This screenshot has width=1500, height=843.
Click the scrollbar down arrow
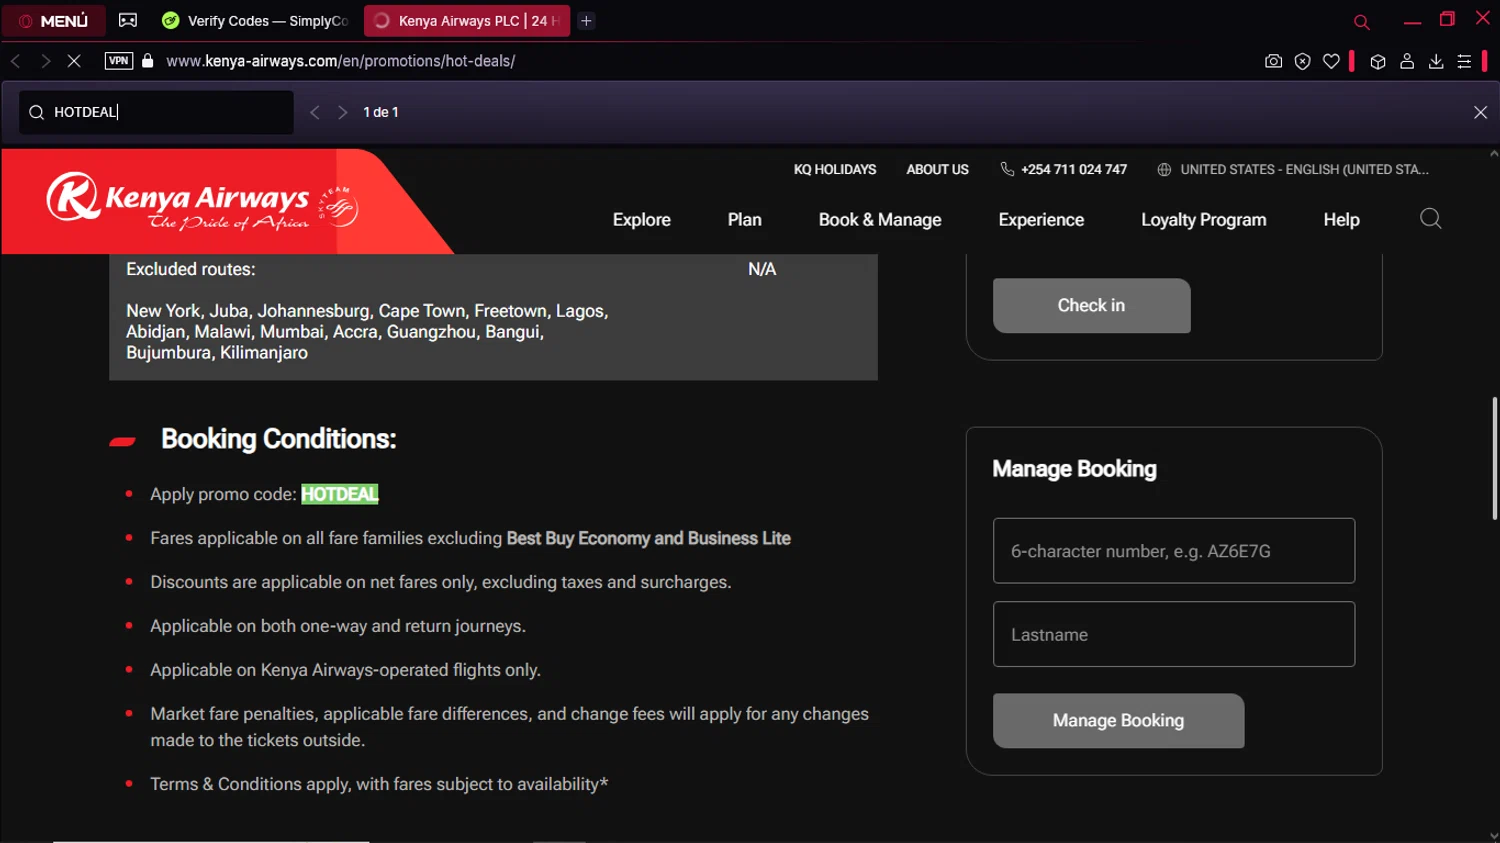click(1494, 836)
